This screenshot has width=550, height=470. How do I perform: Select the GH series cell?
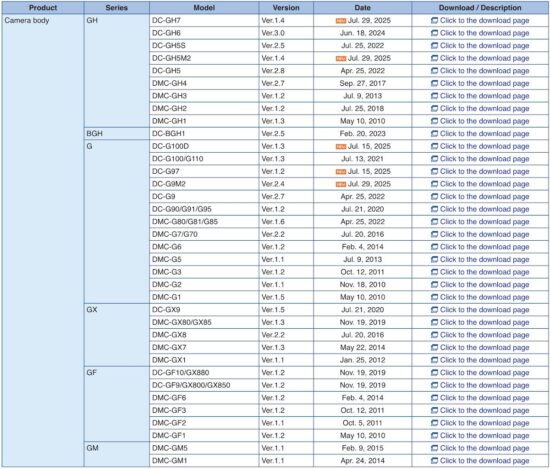(x=116, y=71)
